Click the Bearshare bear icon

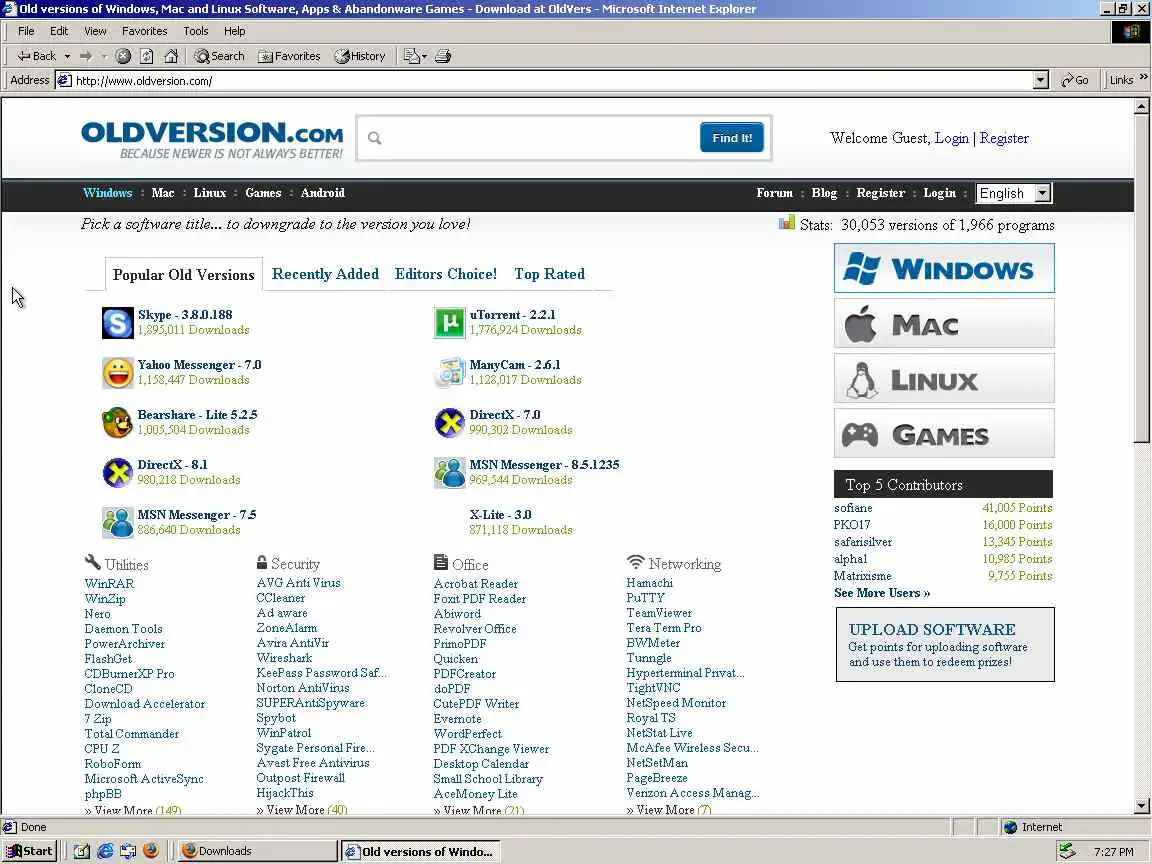[118, 423]
